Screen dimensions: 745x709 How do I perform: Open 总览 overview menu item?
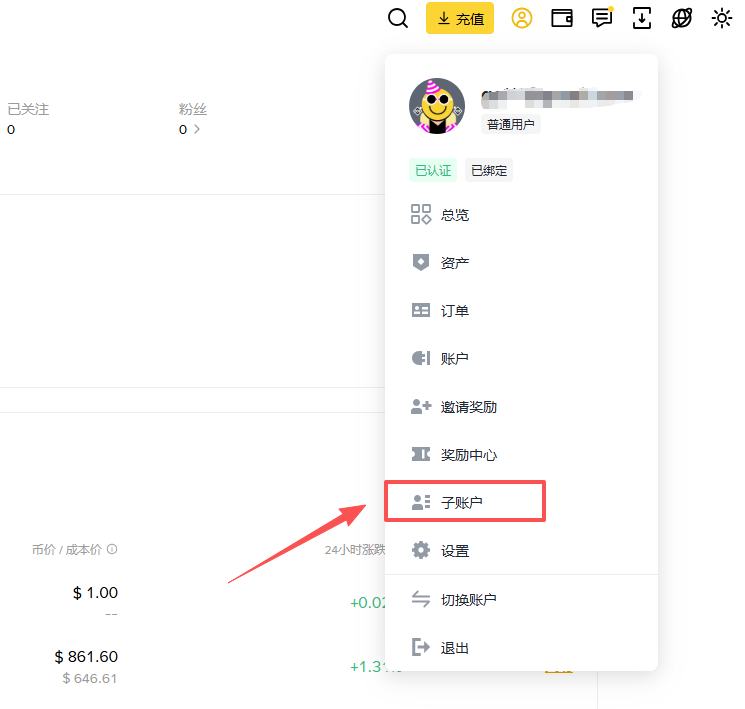tap(521, 215)
